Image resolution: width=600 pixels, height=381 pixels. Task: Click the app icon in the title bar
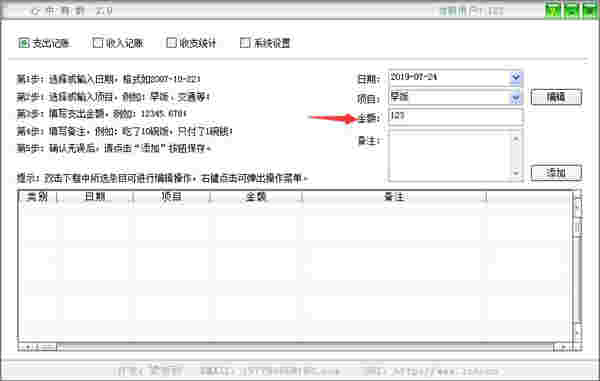pos(35,11)
